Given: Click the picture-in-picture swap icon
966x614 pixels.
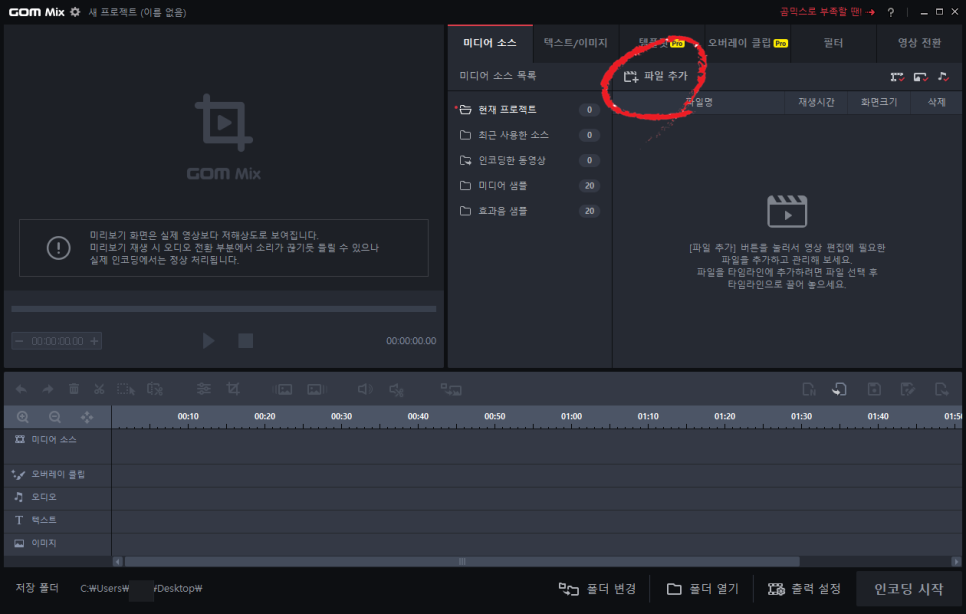Looking at the screenshot, I should click(451, 389).
